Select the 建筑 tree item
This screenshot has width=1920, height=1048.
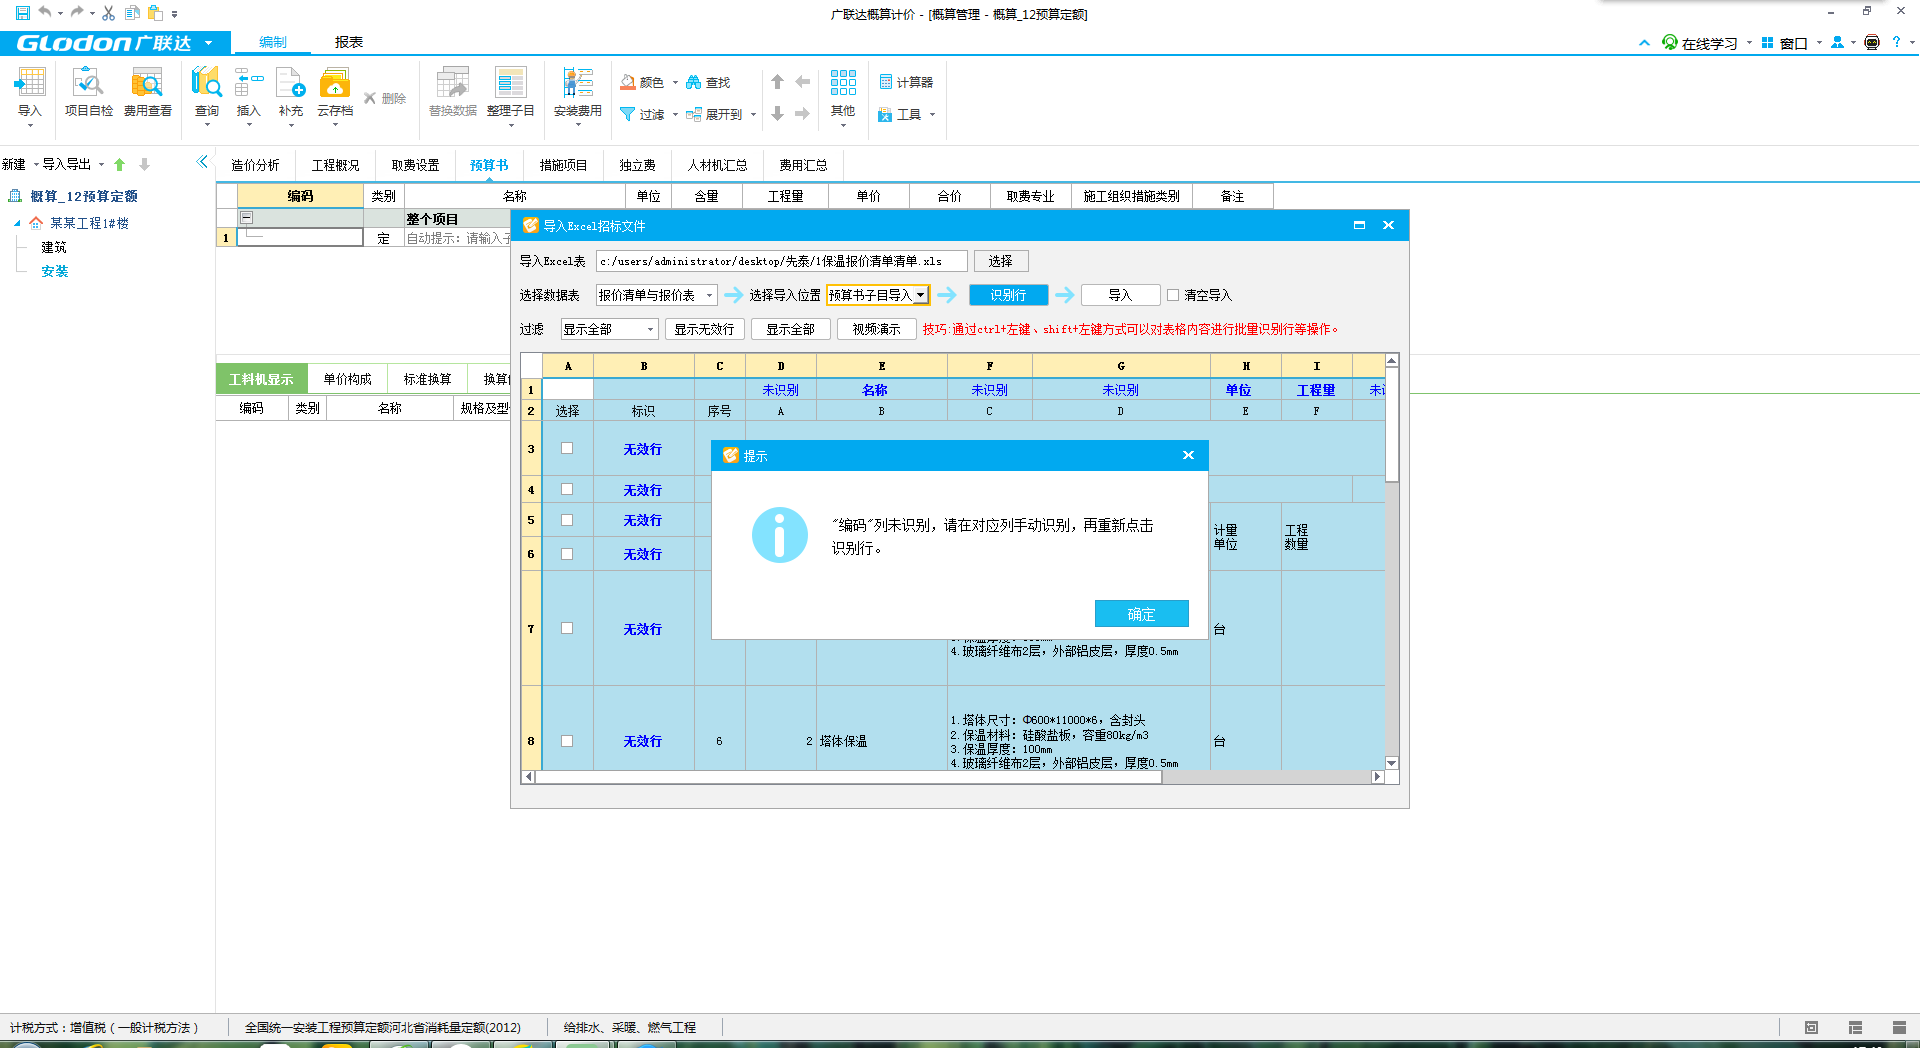tap(54, 247)
